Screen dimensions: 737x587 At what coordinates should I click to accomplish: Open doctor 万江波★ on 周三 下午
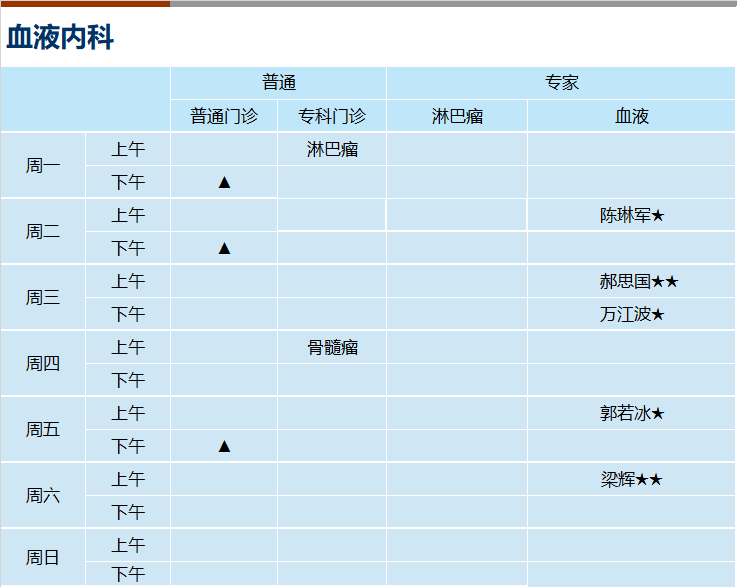click(x=632, y=314)
